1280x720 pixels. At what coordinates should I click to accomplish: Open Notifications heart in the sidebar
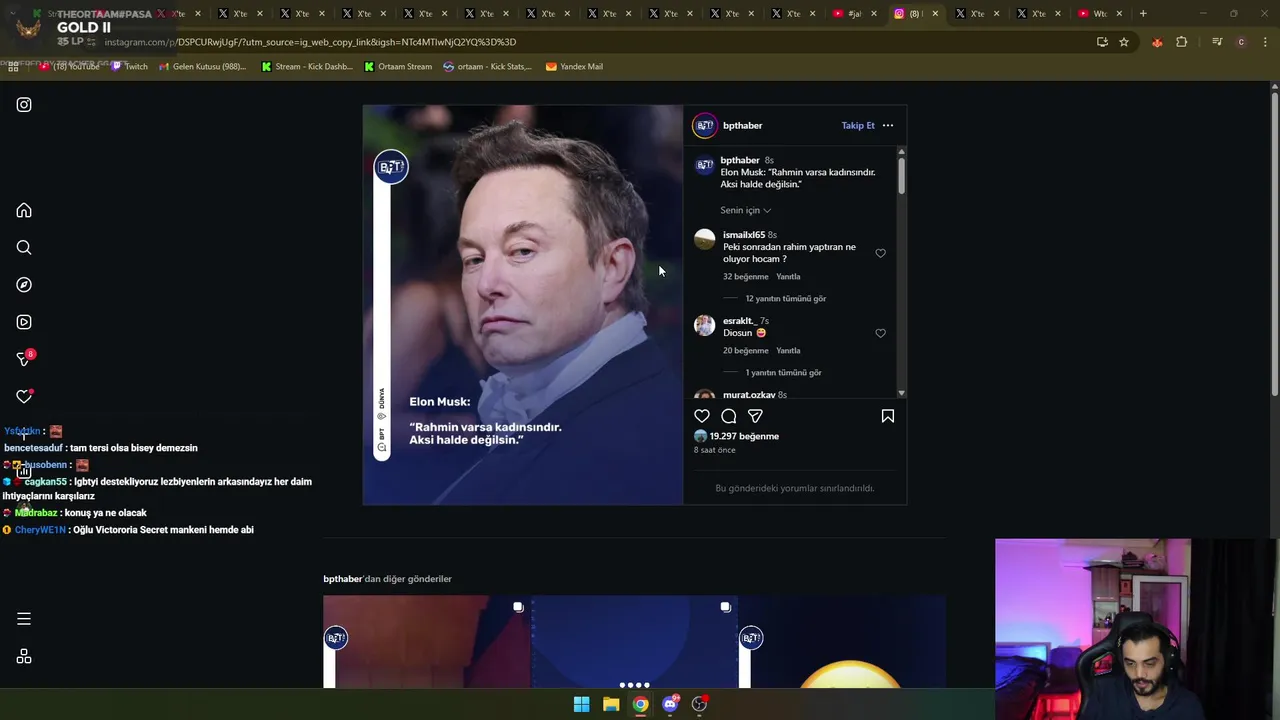click(24, 396)
